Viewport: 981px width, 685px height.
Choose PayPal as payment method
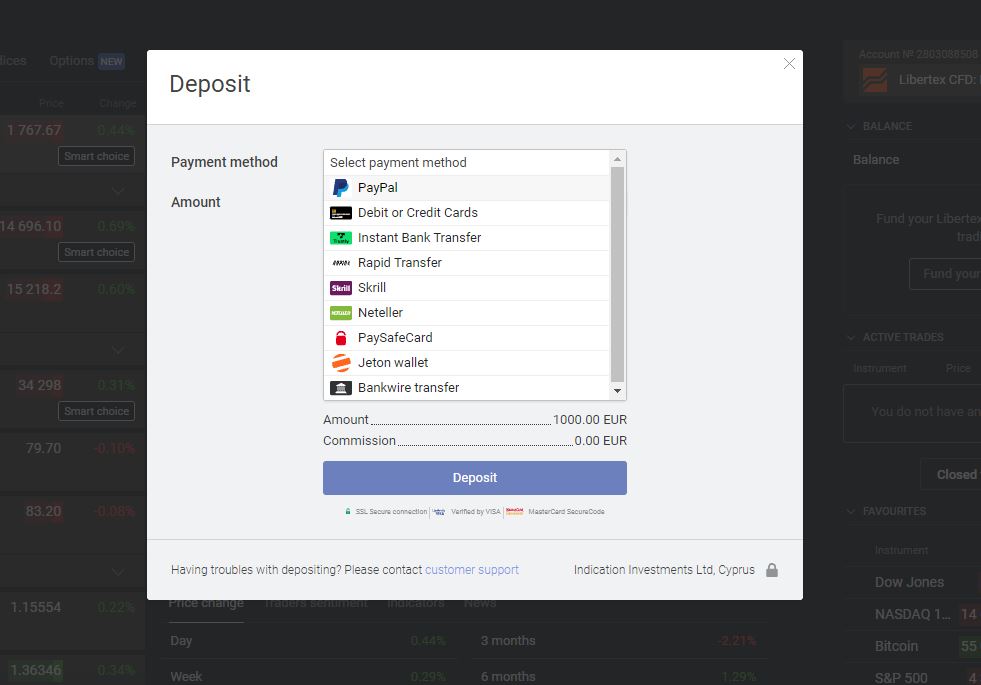point(466,188)
